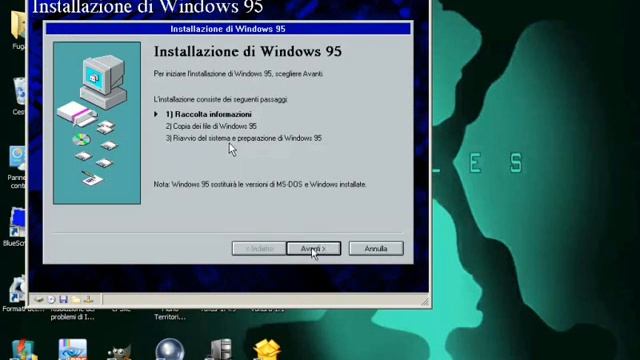This screenshot has width=640, height=360.
Task: Click the CD drive status bar icon
Action: click(51, 300)
